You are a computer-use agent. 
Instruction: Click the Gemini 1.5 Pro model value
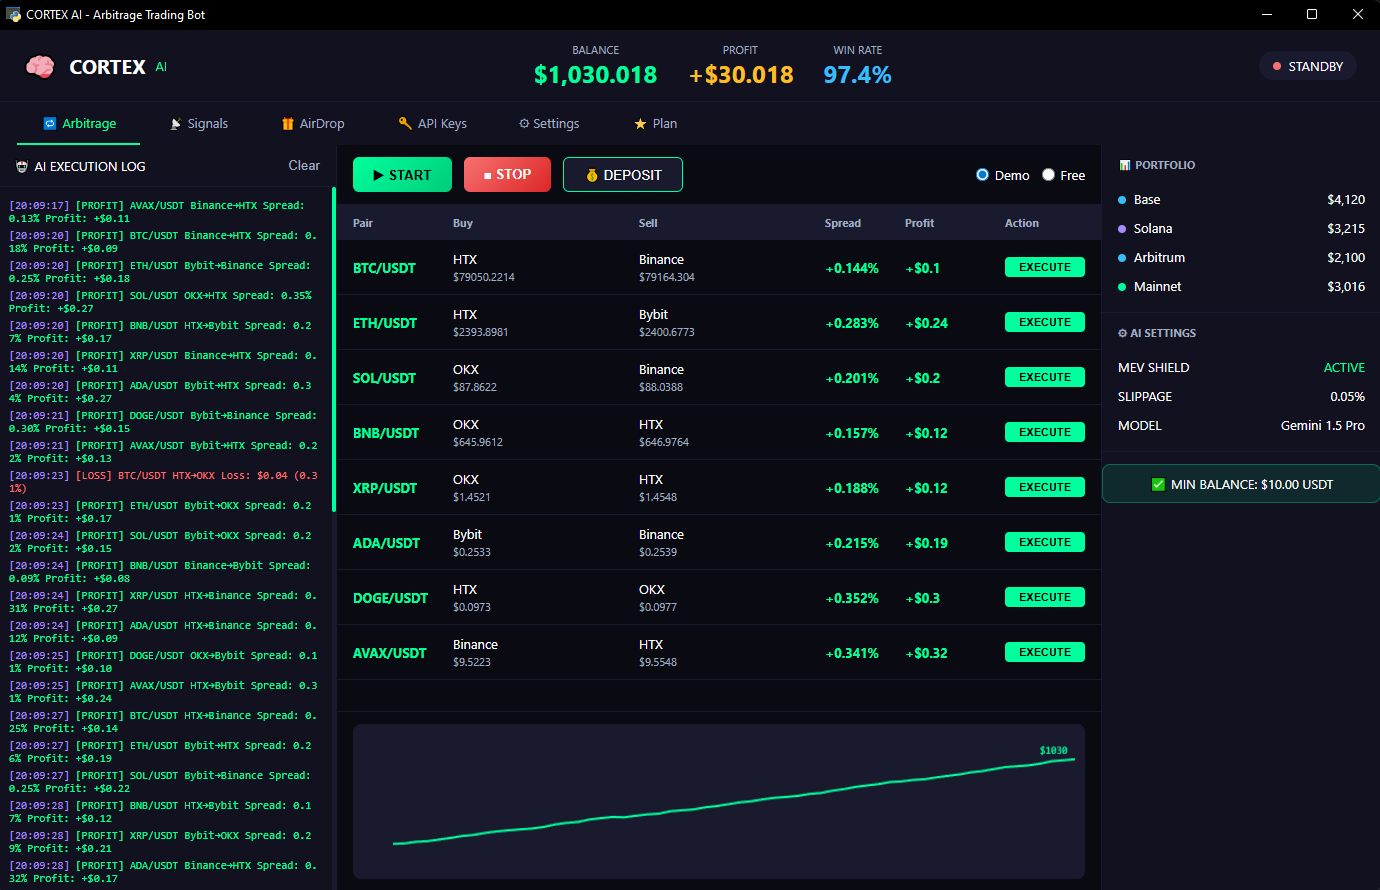[1322, 426]
